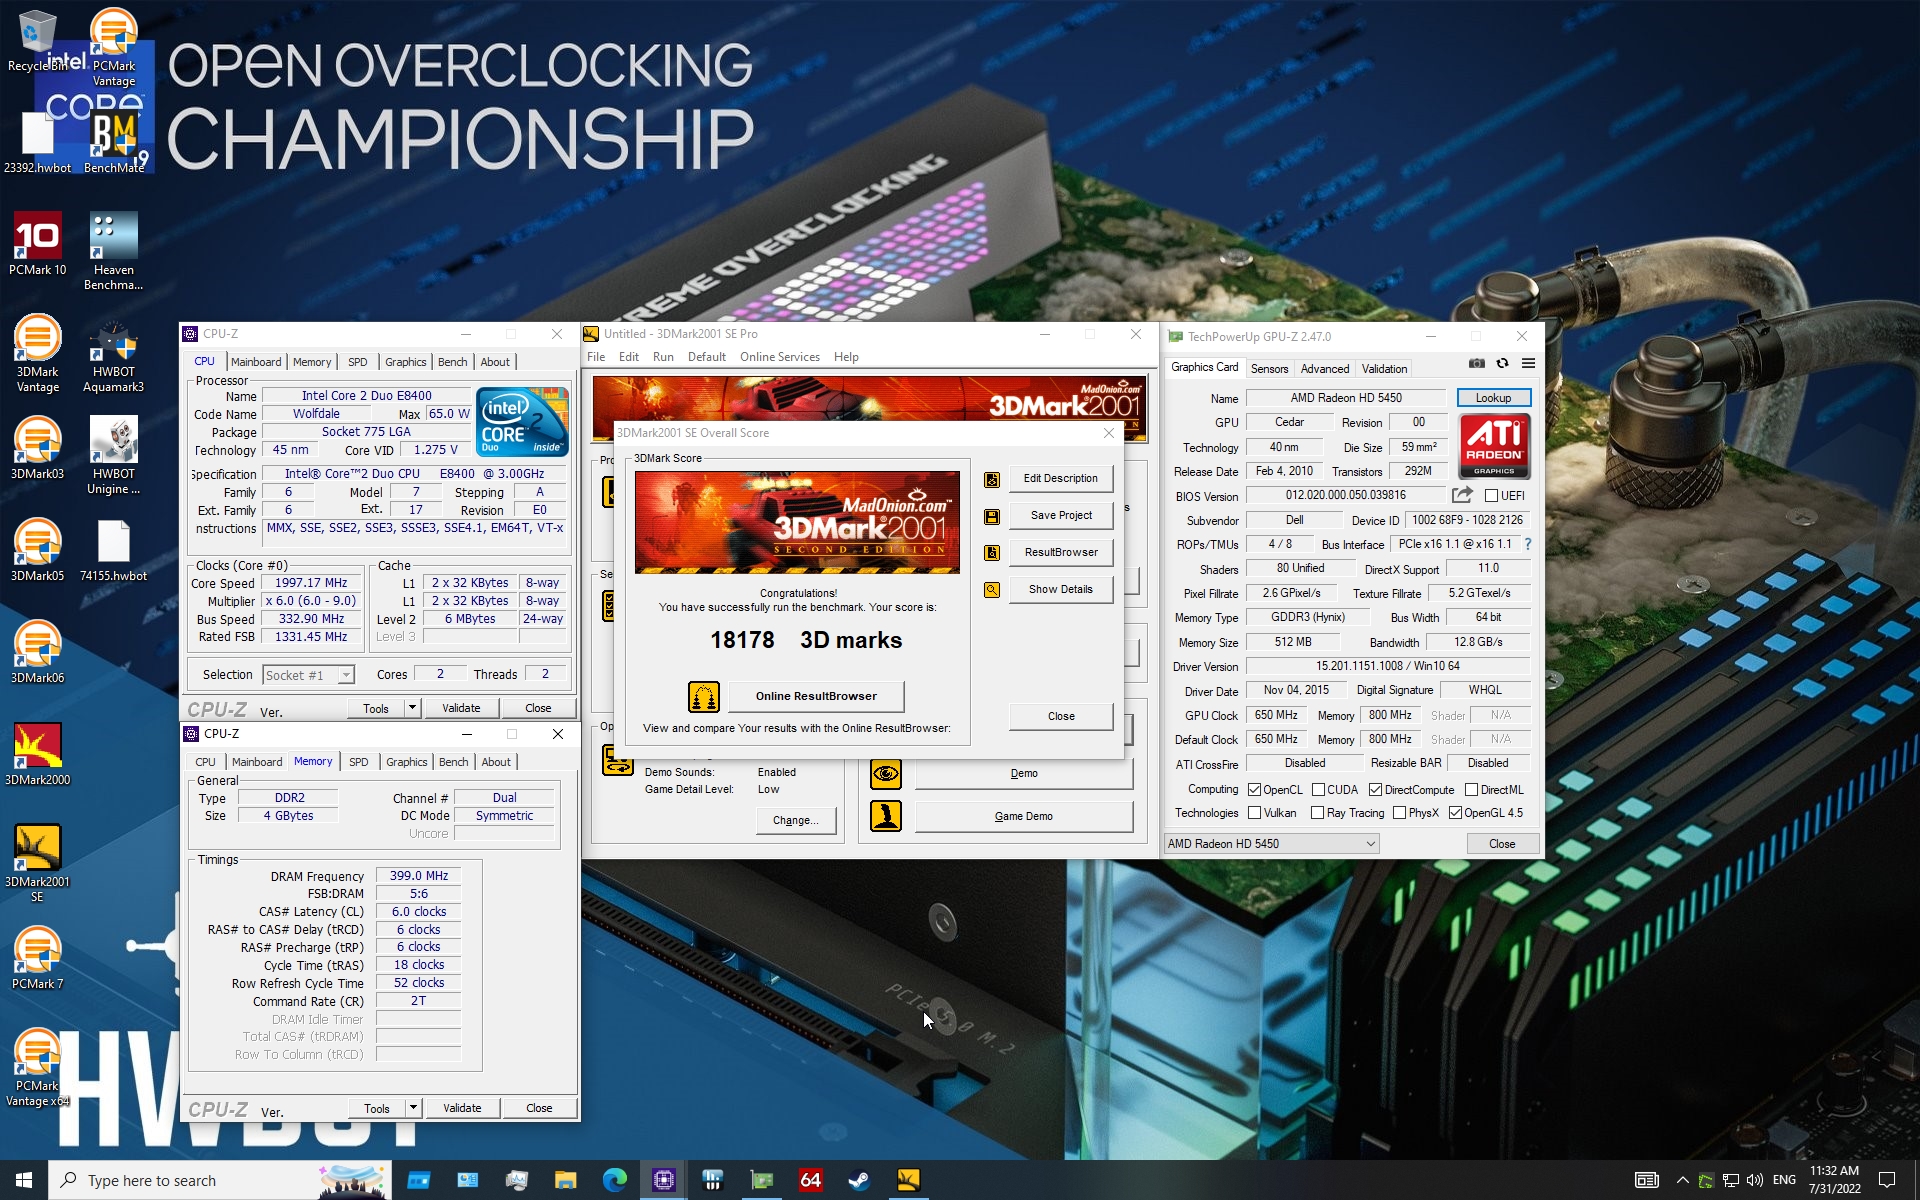Click the Change... button in 3DMark2001
The image size is (1920, 1200).
796,820
